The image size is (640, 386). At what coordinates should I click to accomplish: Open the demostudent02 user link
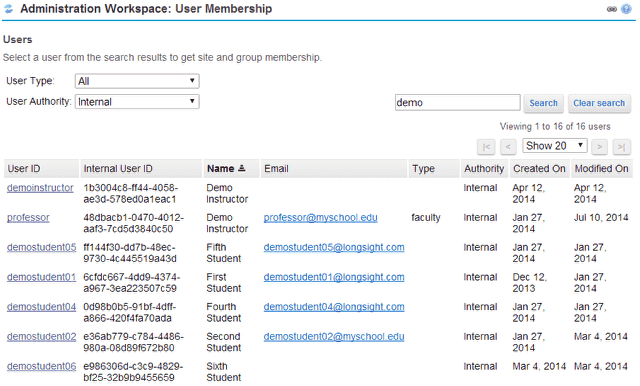(41, 337)
